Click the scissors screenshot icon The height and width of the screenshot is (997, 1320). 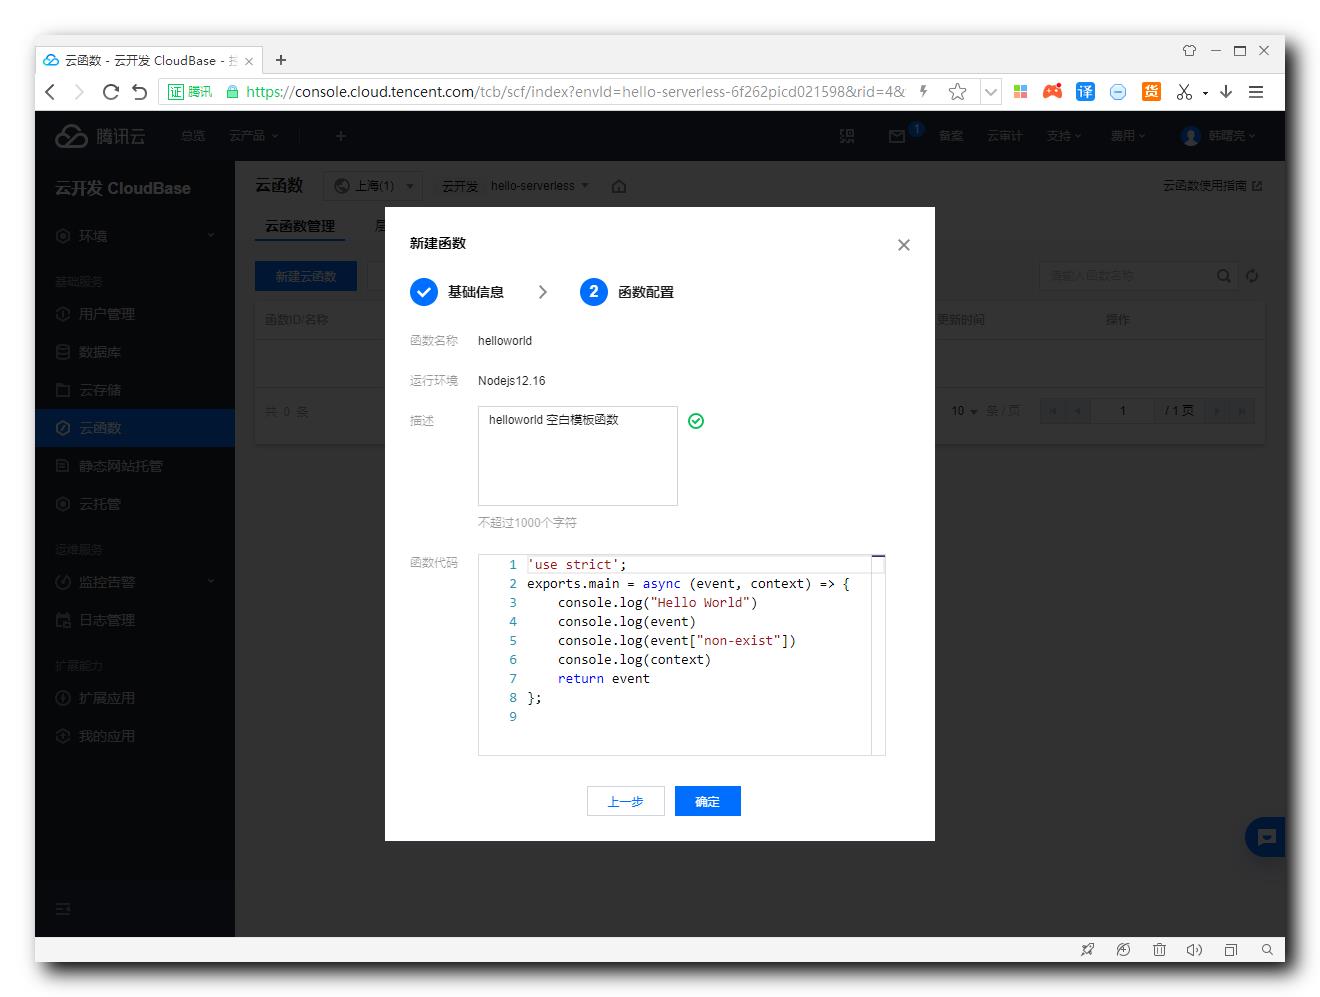[1184, 92]
